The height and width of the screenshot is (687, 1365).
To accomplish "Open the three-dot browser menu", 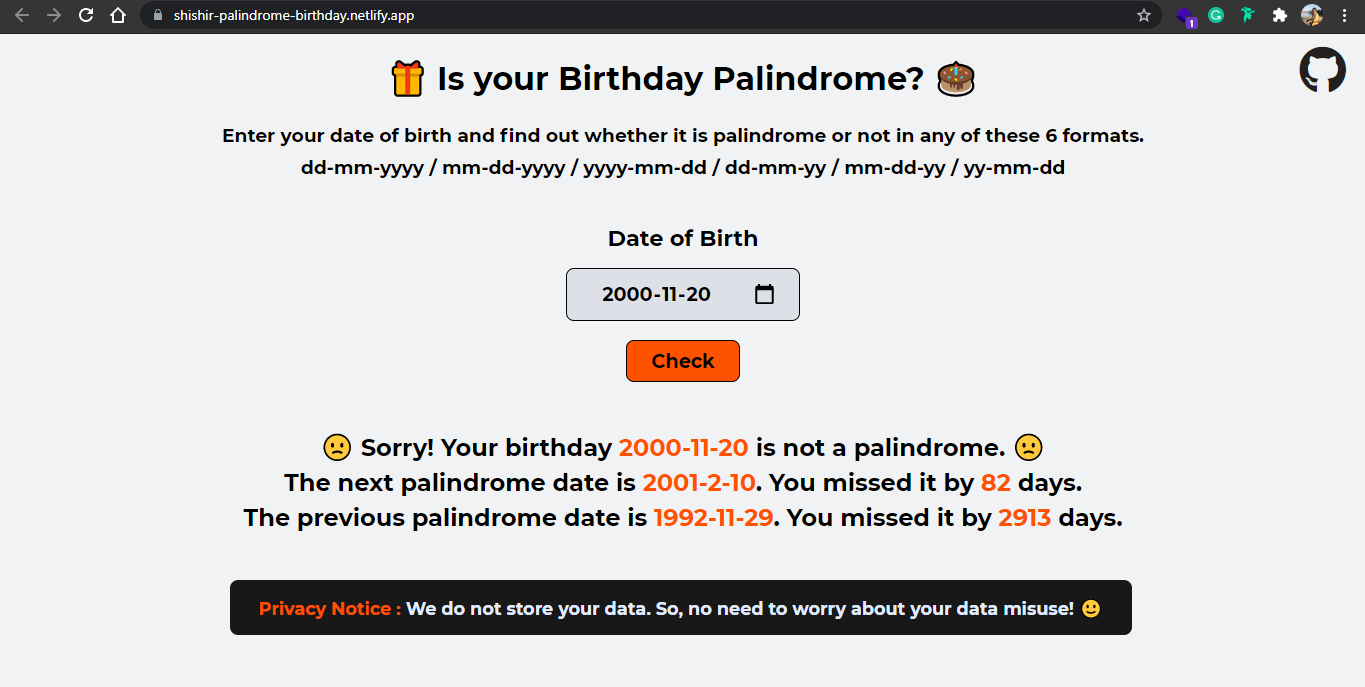I will pos(1345,15).
